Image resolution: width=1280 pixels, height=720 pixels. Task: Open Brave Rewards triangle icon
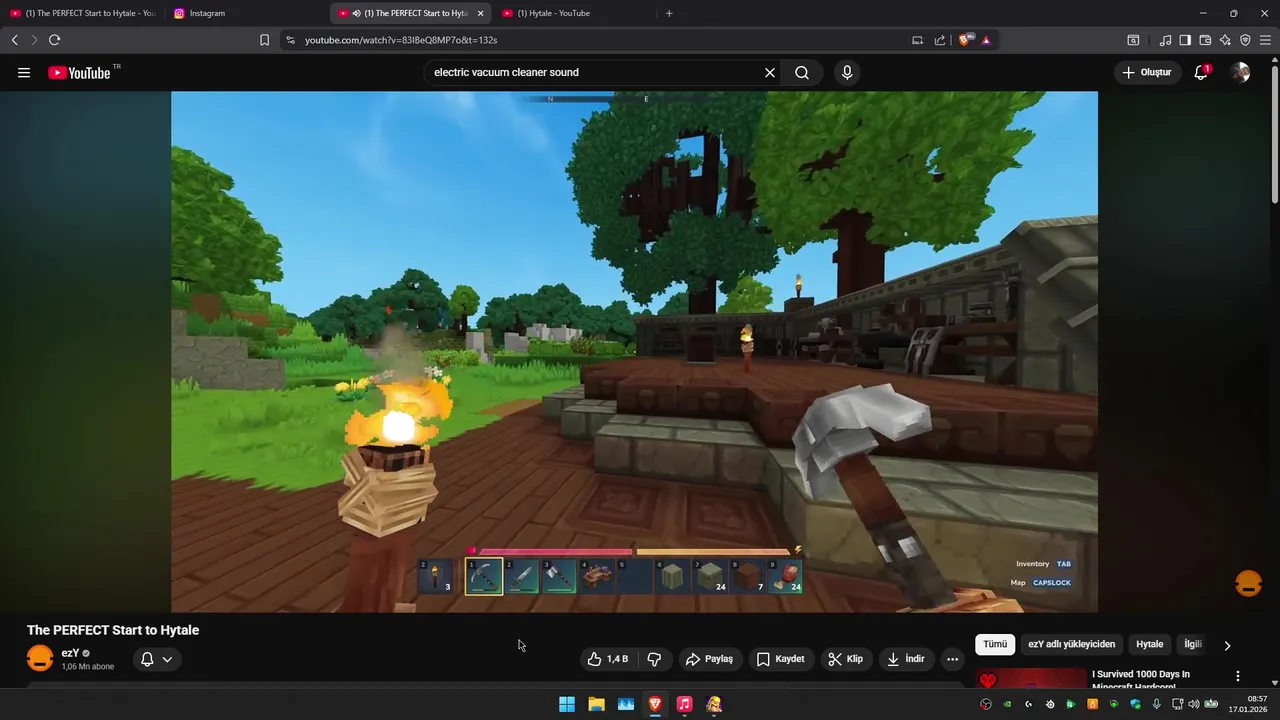point(986,40)
